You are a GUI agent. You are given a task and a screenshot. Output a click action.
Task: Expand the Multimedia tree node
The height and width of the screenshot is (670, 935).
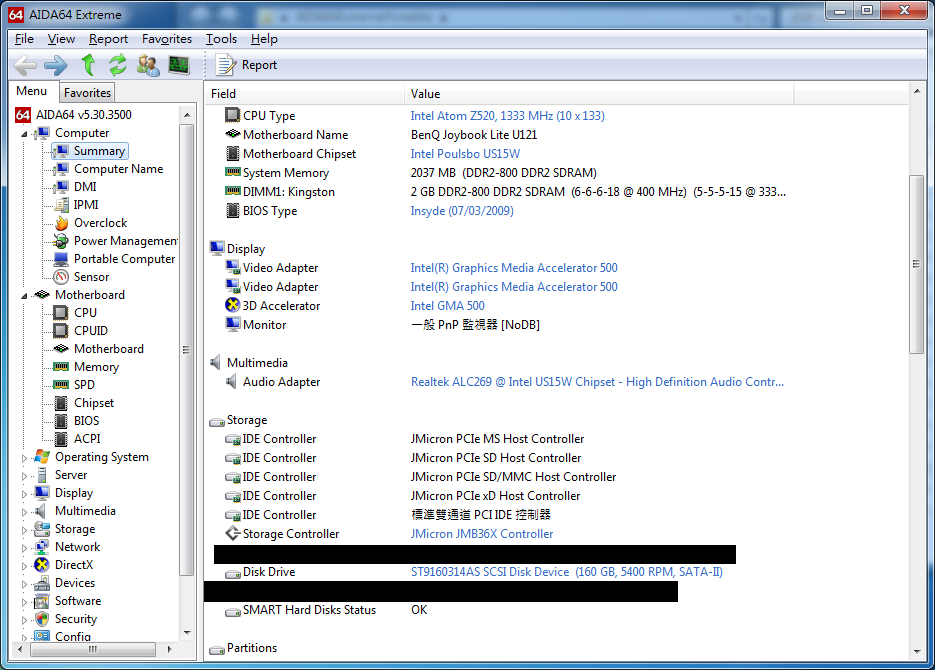point(24,512)
